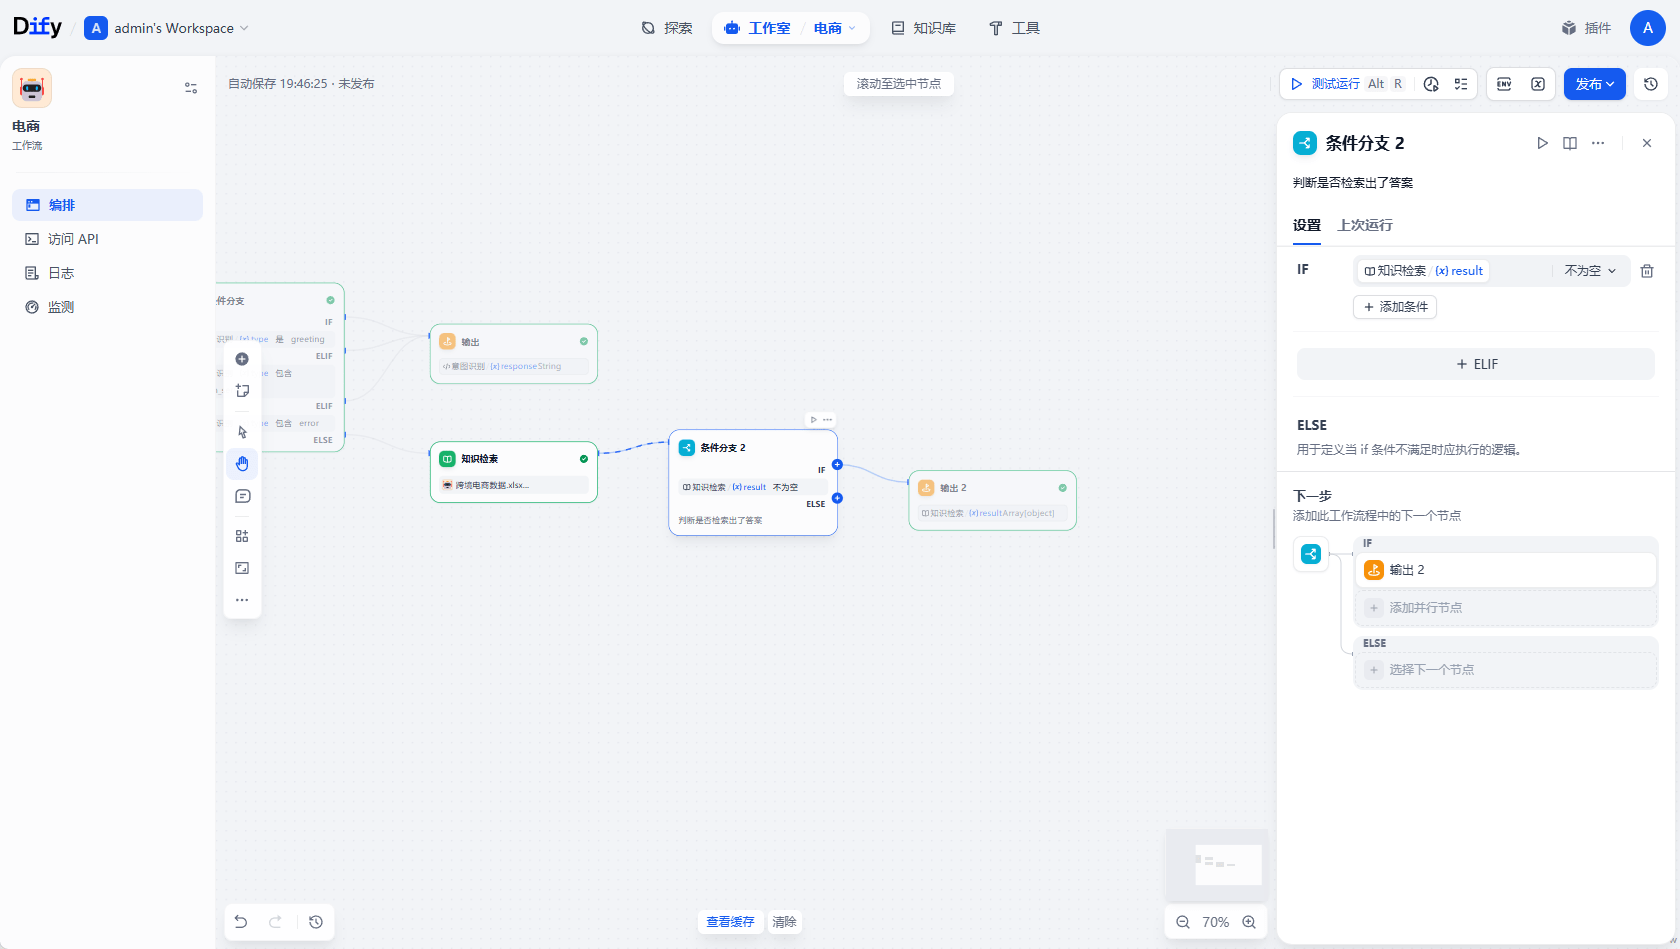This screenshot has width=1680, height=949.
Task: Organize nodes layout icon
Action: (242, 536)
